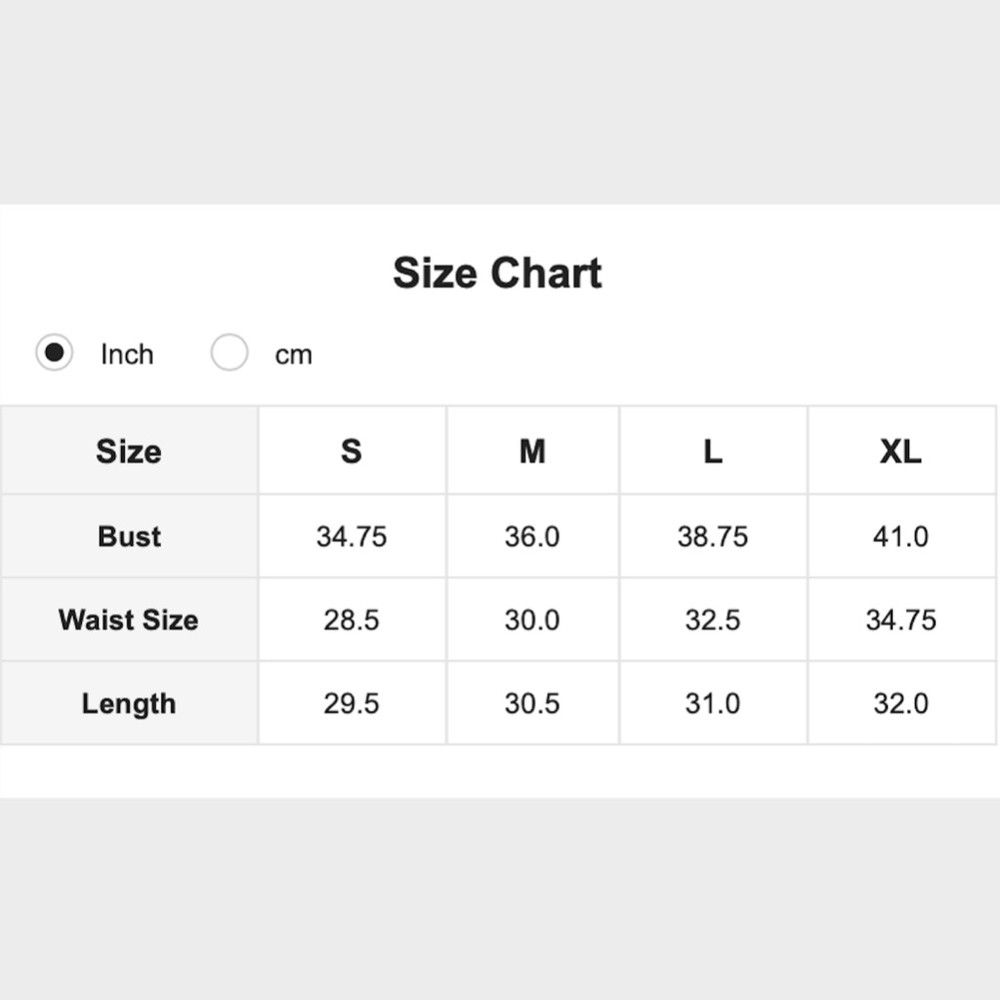Select the Size header cell
Viewport: 1000px width, 1000px height.
(129, 451)
